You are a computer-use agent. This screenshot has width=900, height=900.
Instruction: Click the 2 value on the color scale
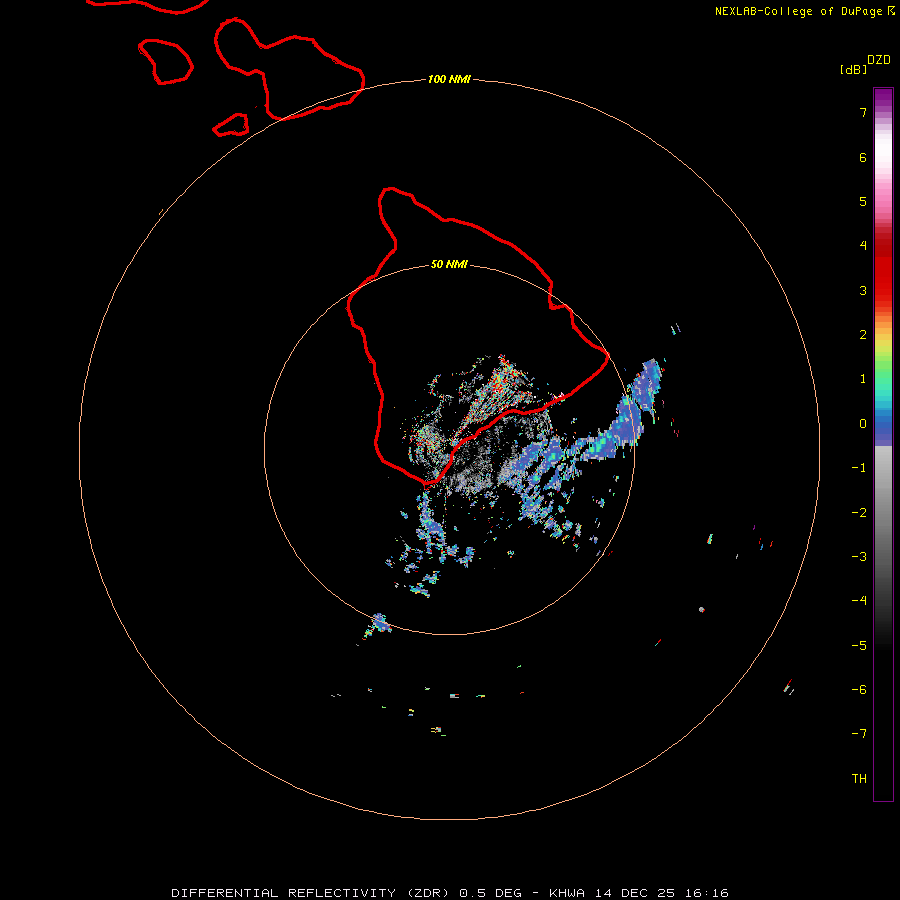point(863,335)
